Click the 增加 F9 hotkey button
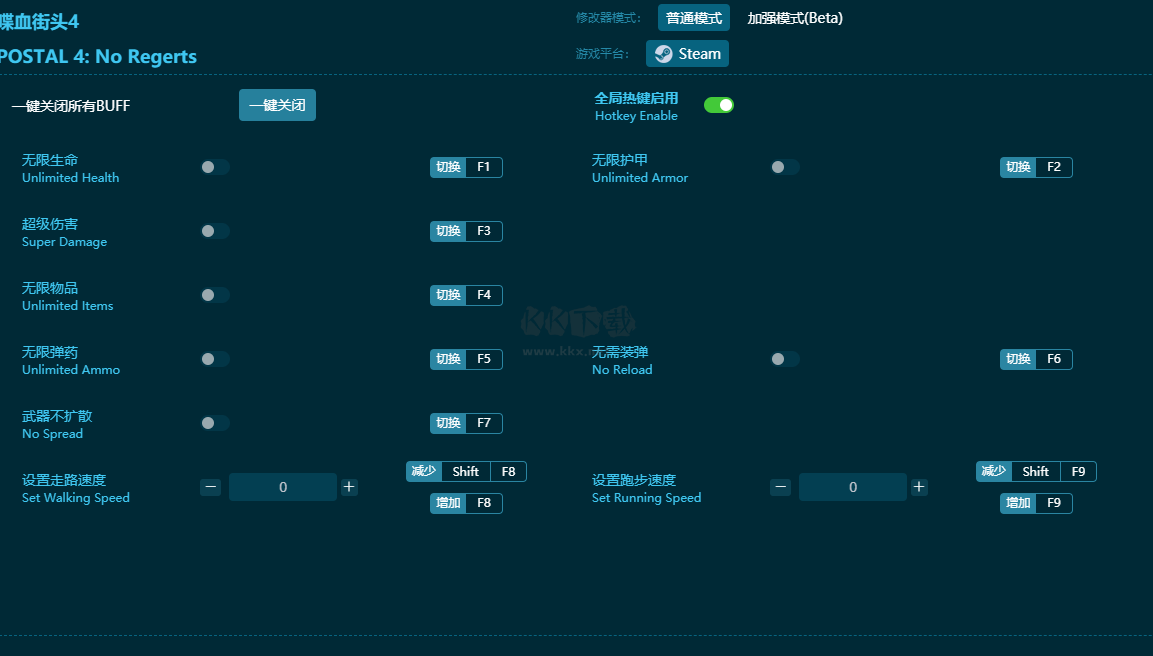 coord(1036,503)
